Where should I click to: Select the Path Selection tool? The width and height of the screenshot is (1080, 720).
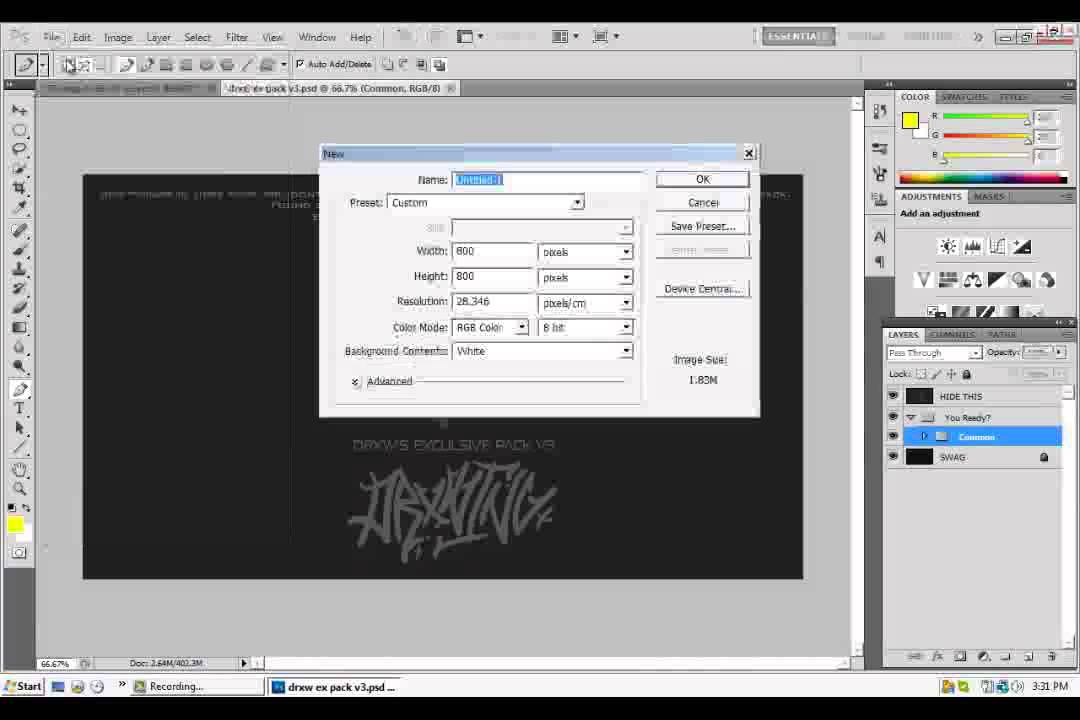19,428
